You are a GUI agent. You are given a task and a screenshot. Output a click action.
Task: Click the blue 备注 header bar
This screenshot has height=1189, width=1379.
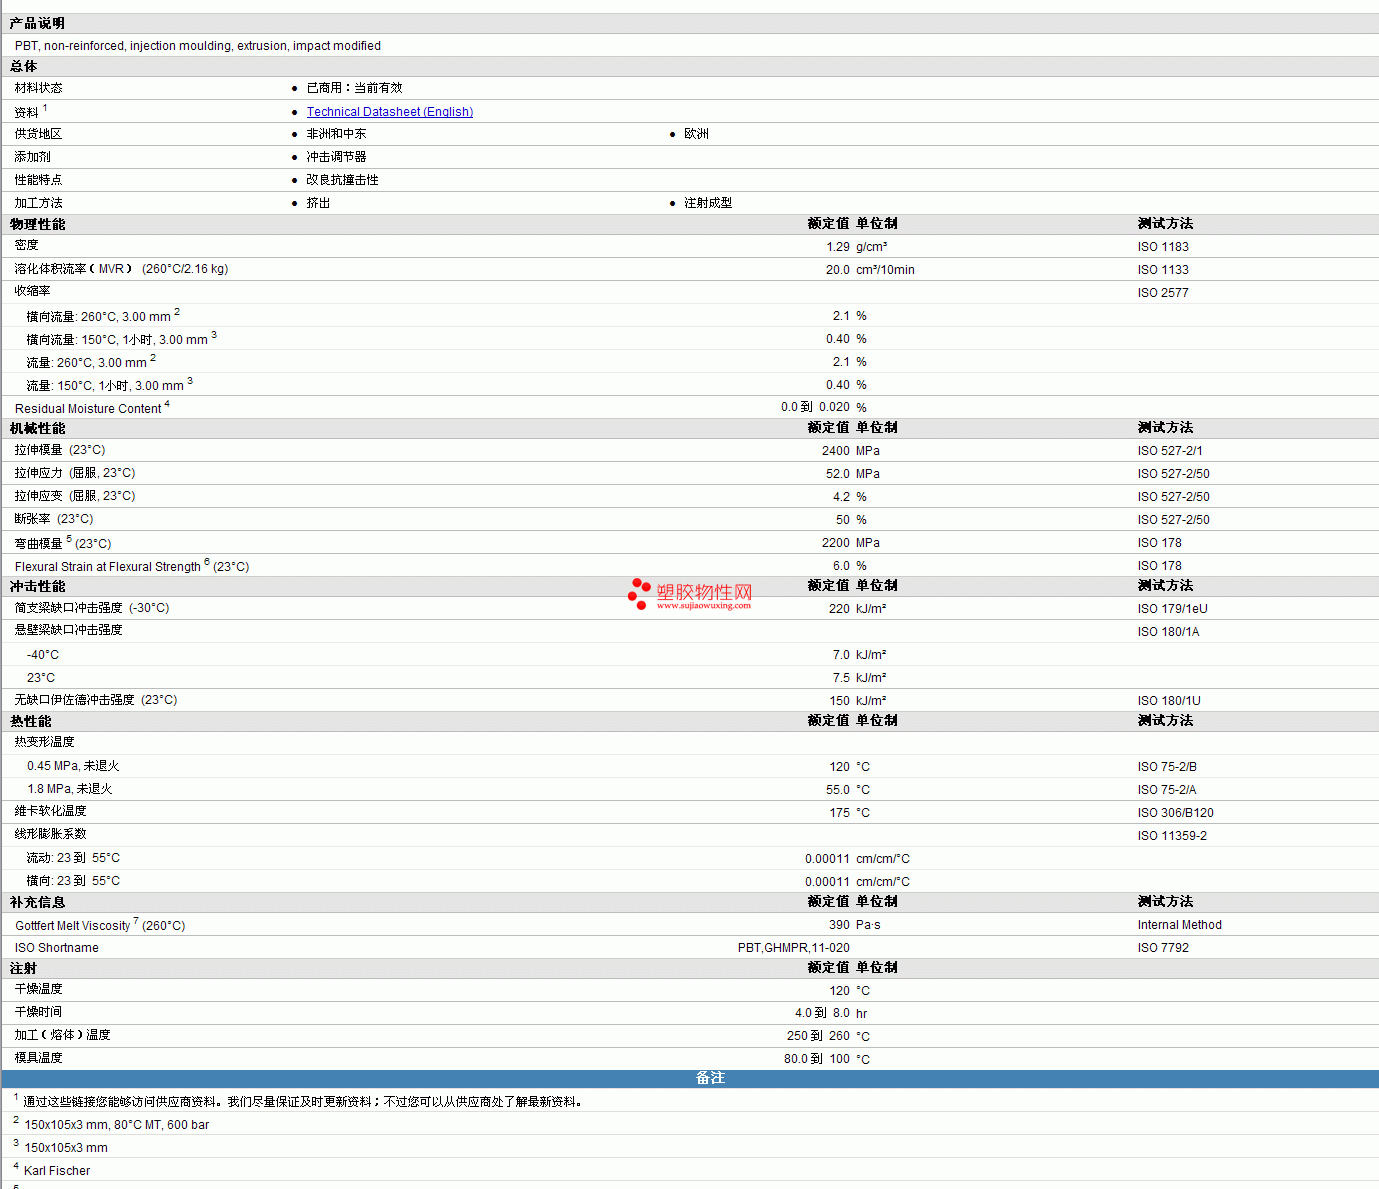[x=710, y=1078]
